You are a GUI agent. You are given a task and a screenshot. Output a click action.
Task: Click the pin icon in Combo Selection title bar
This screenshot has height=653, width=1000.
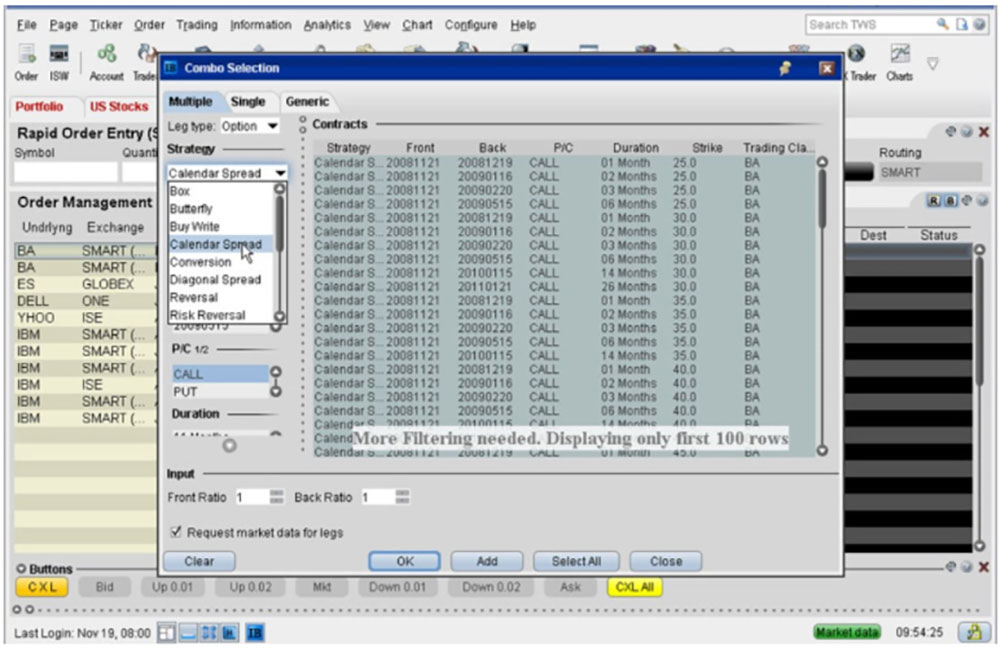(x=786, y=68)
